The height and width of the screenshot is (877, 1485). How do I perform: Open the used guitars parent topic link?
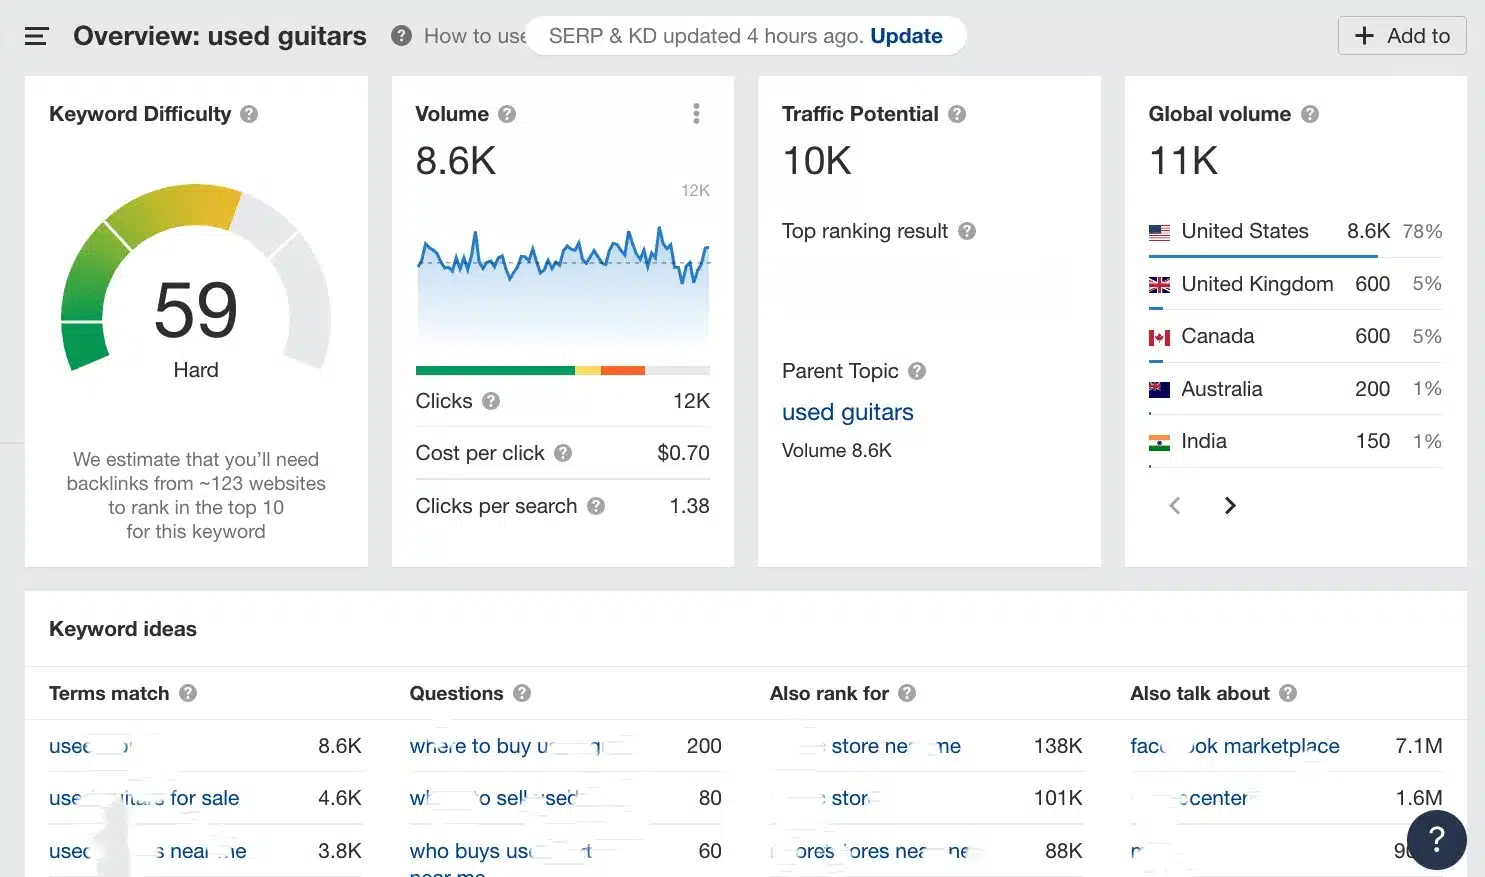[847, 412]
